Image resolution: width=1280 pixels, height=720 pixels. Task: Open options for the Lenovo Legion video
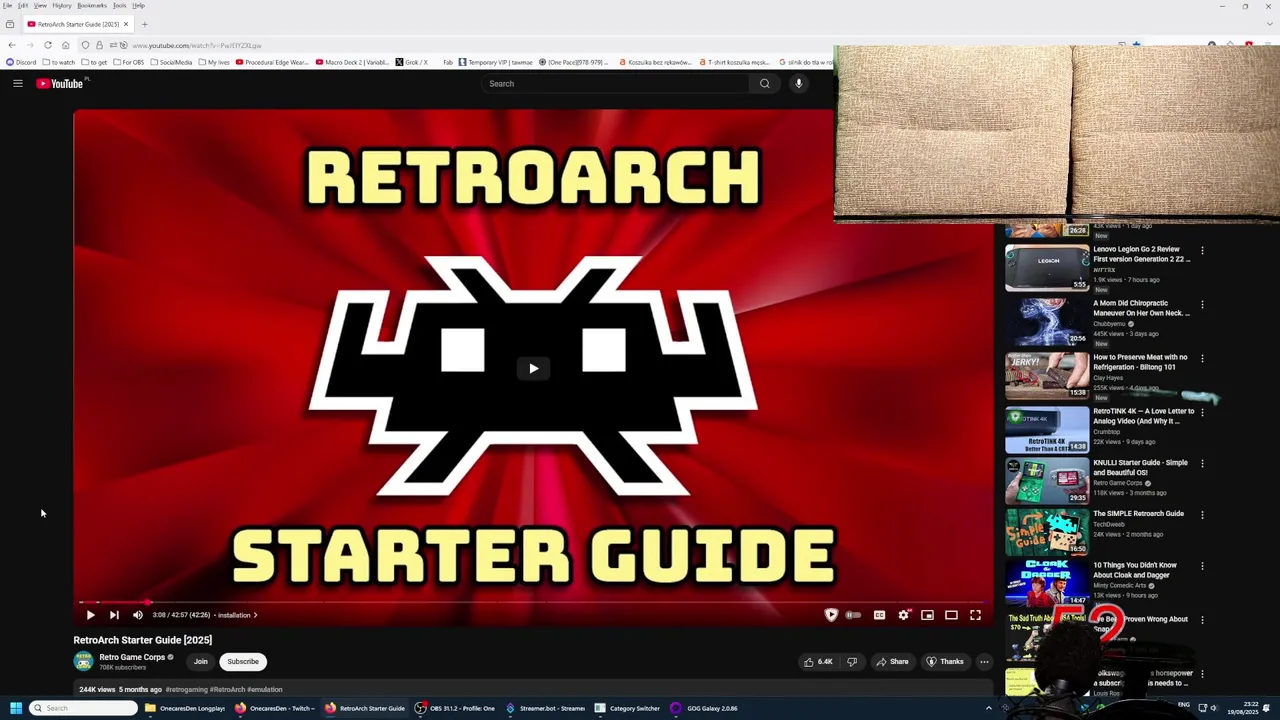click(1202, 251)
